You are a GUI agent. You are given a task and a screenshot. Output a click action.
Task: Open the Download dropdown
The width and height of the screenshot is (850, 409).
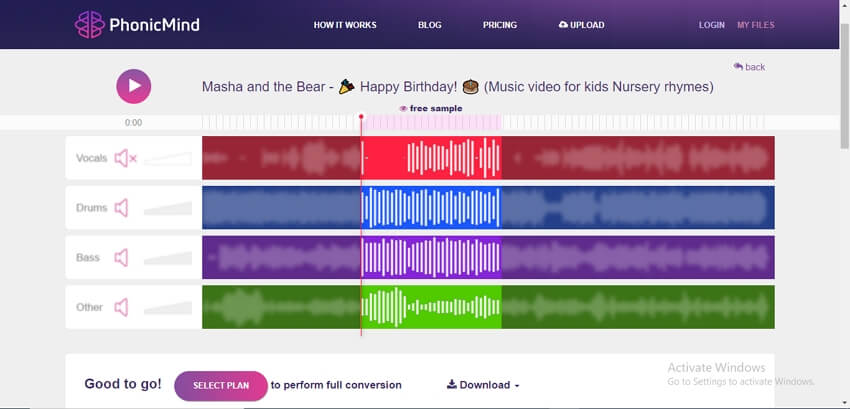(483, 385)
